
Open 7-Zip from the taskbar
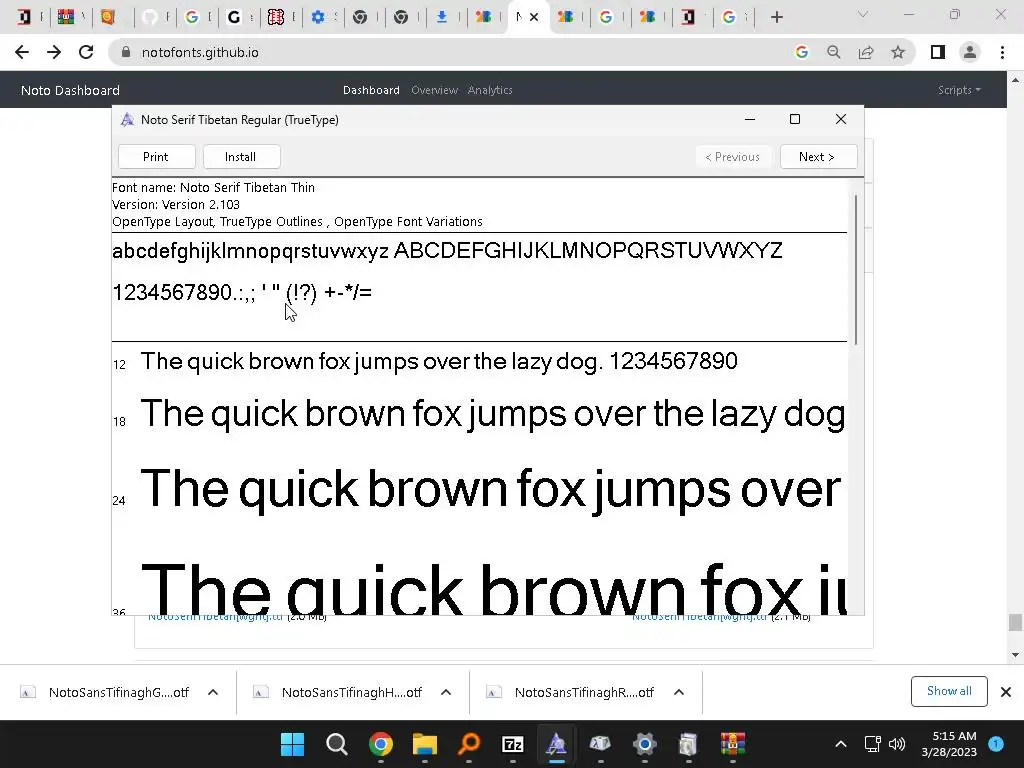513,744
